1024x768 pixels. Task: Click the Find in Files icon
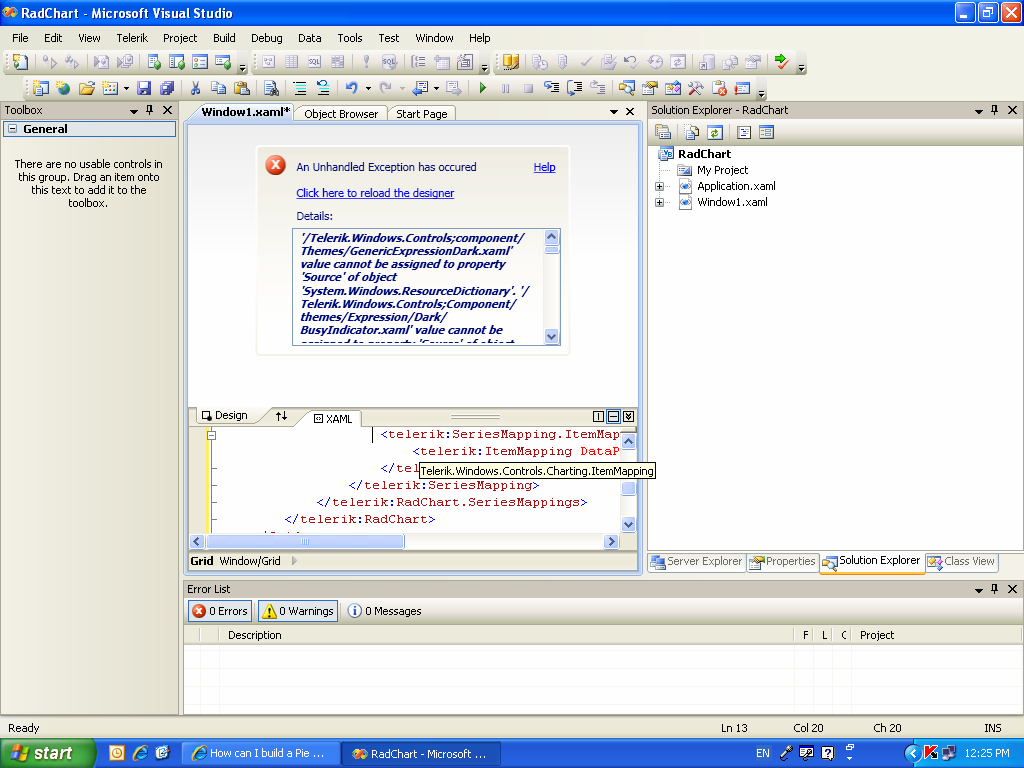[x=270, y=88]
